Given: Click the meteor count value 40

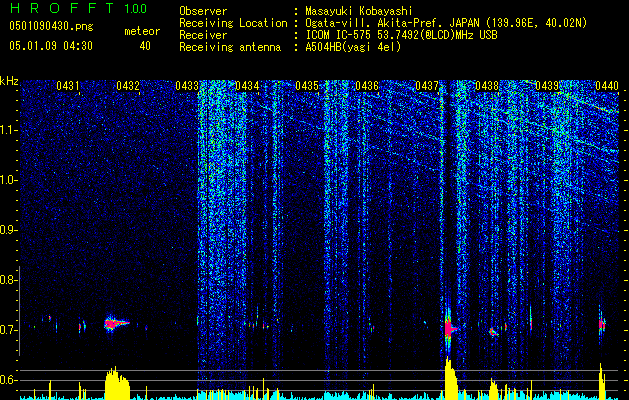Looking at the screenshot, I should 145,46.
